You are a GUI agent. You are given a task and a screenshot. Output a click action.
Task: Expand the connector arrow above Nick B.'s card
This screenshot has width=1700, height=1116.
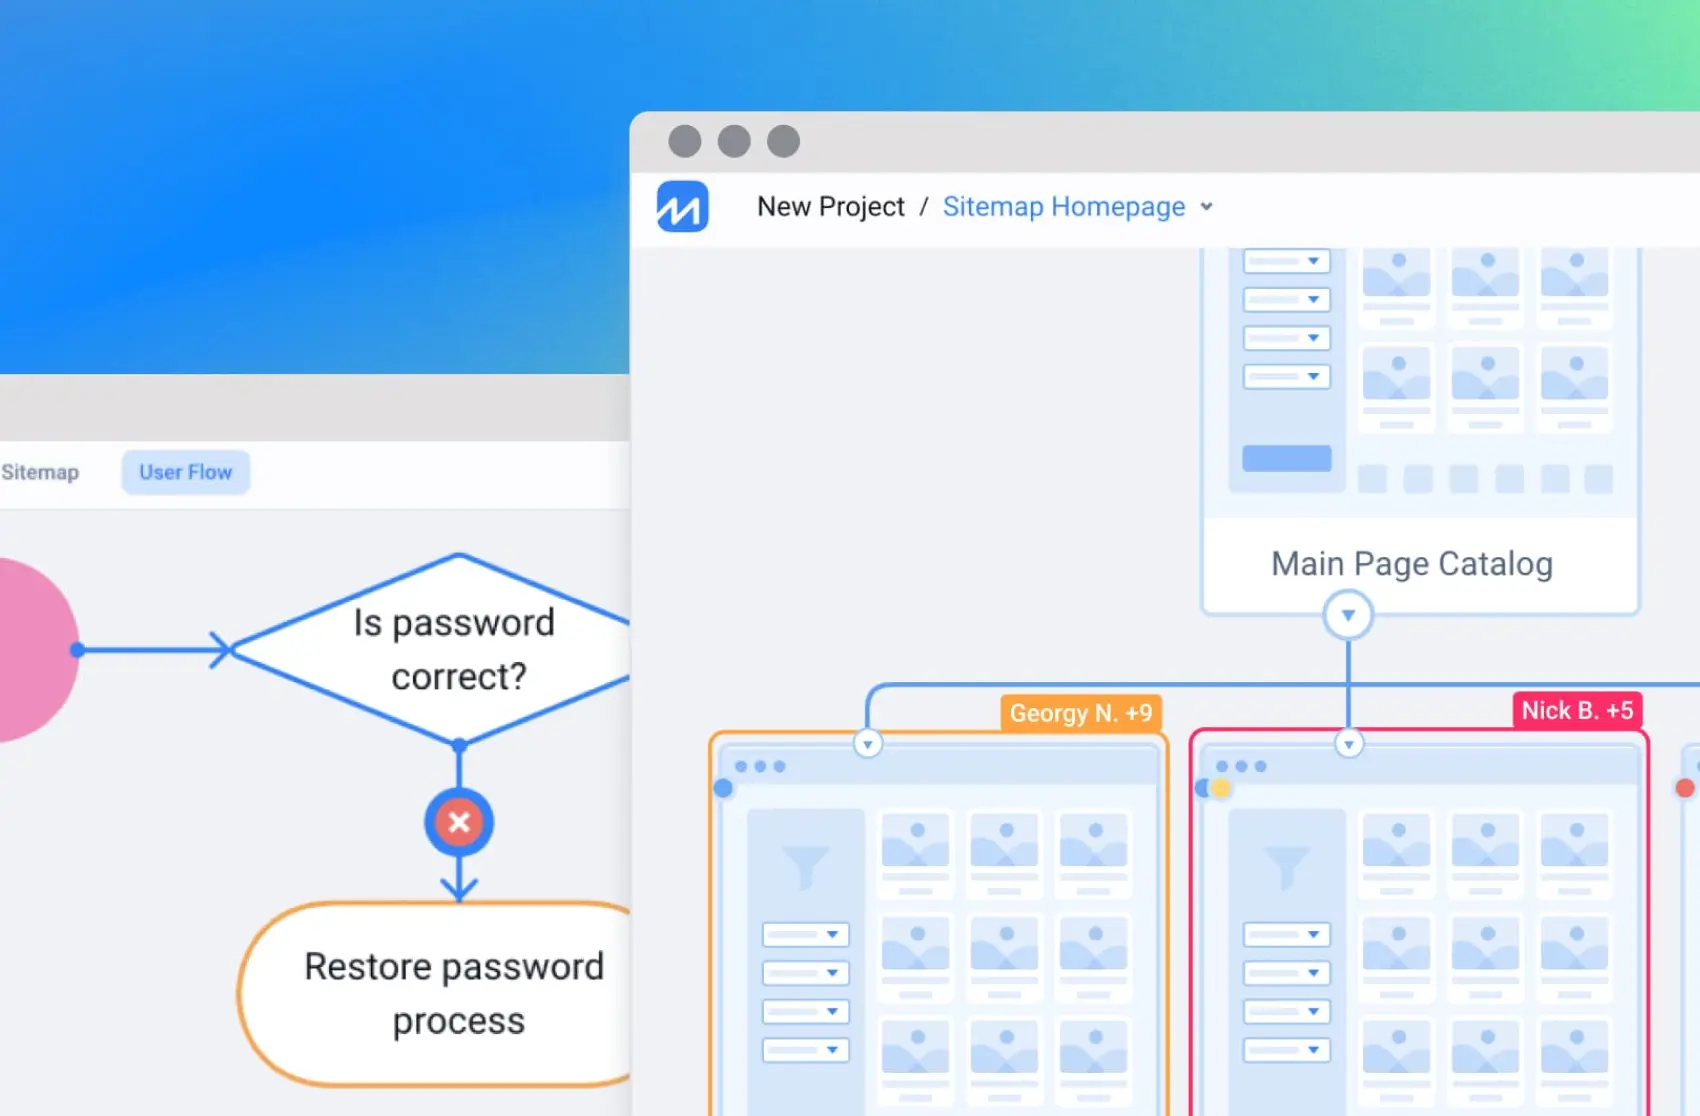tap(1348, 743)
